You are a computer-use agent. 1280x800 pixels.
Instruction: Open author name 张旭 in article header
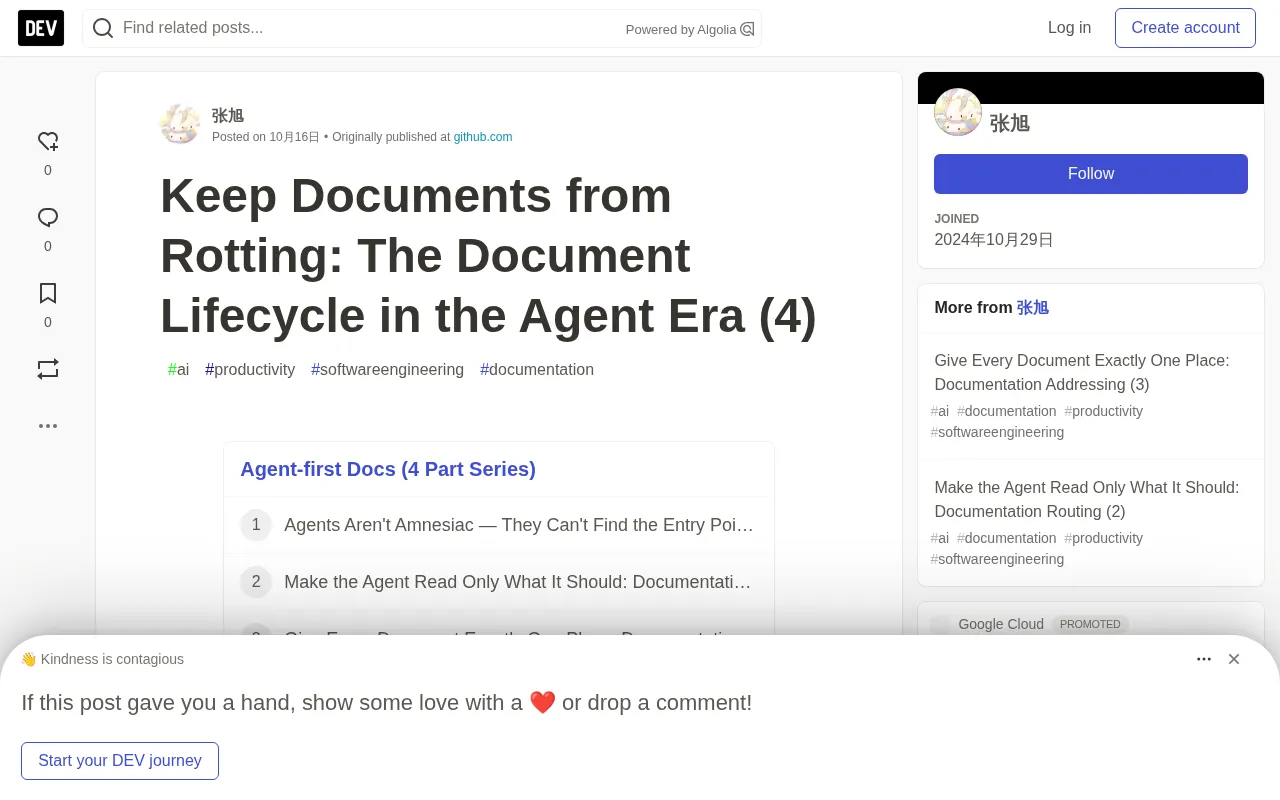pos(228,115)
